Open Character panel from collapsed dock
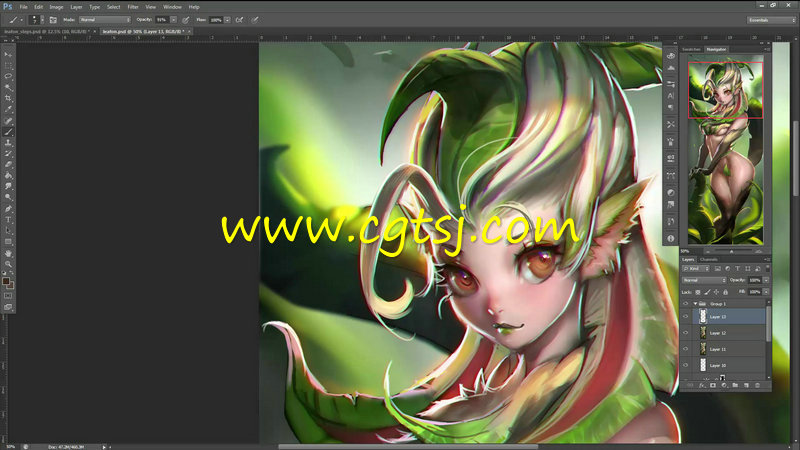The height and width of the screenshot is (450, 800). (671, 95)
